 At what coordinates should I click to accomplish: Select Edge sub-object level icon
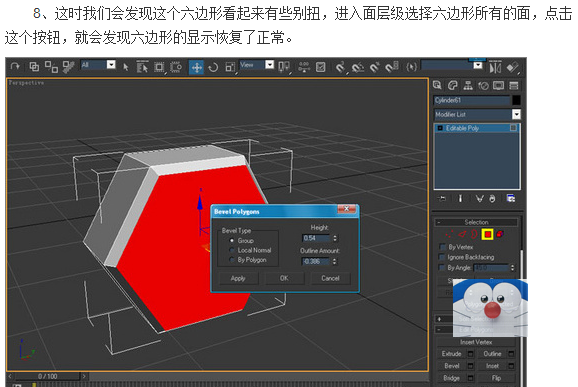(x=462, y=234)
